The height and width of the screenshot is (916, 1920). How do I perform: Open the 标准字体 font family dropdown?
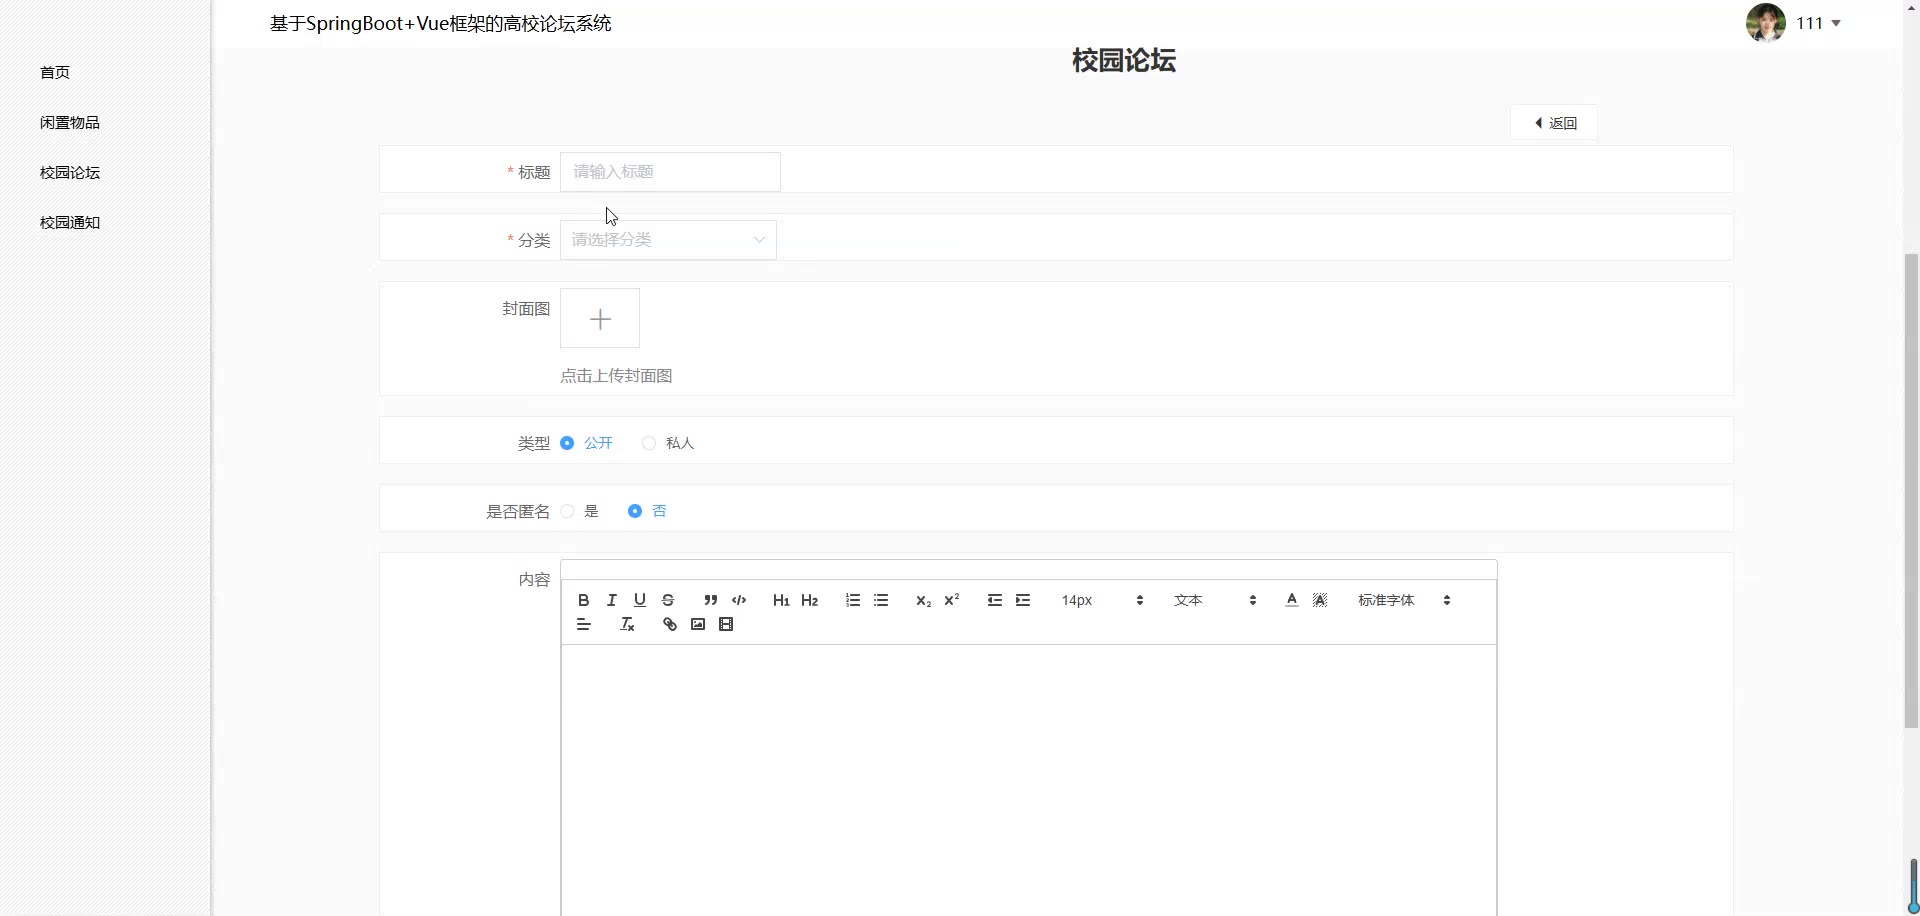(x=1404, y=600)
